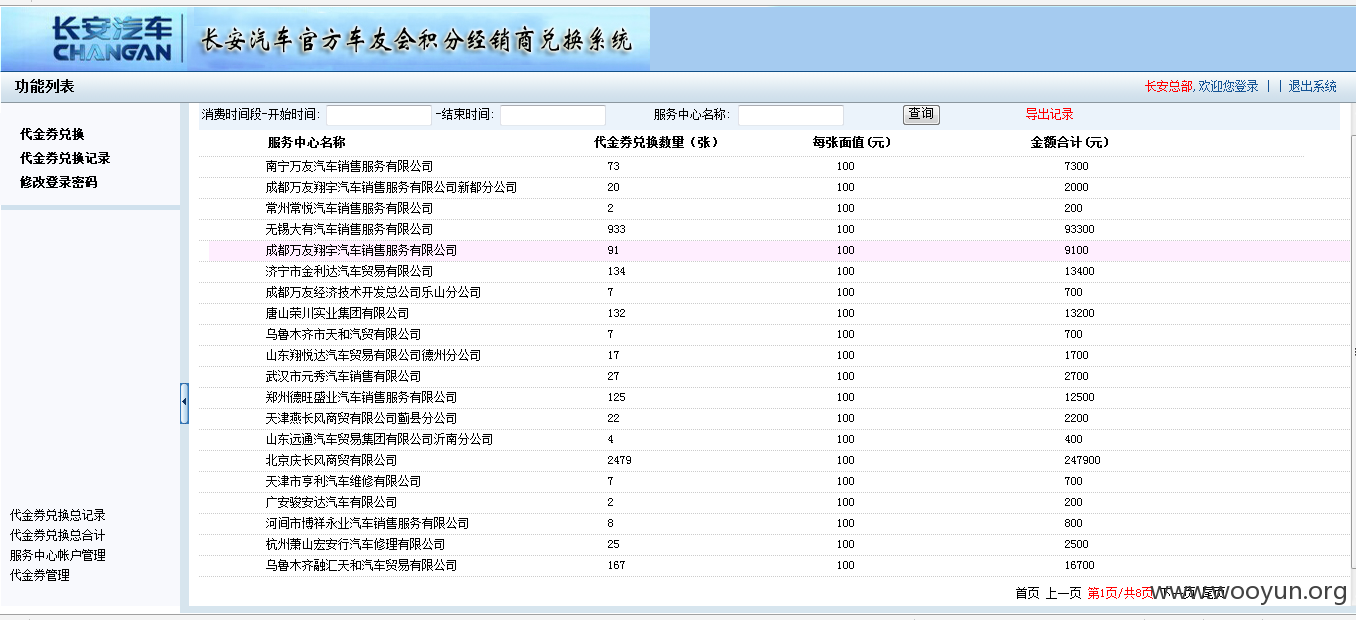Focus the 开始时间 start time field
This screenshot has height=620, width=1356.
click(x=379, y=115)
